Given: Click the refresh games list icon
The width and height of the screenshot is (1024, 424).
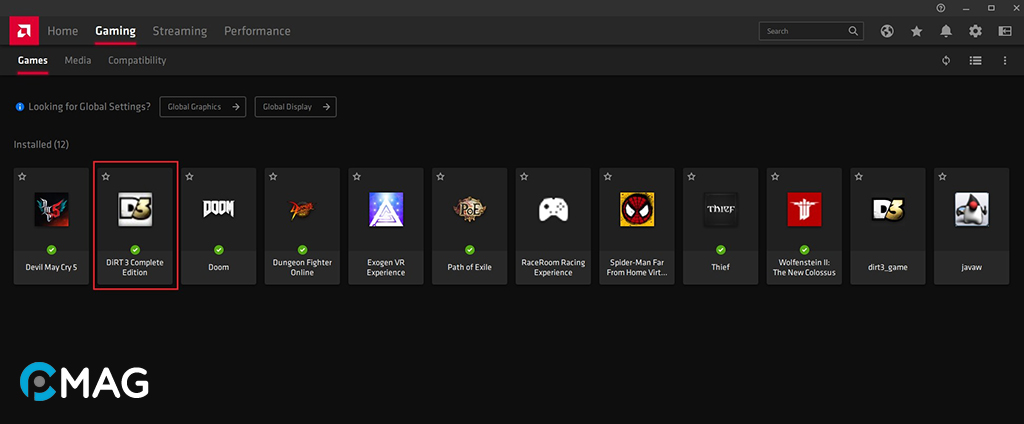Looking at the screenshot, I should [x=946, y=61].
